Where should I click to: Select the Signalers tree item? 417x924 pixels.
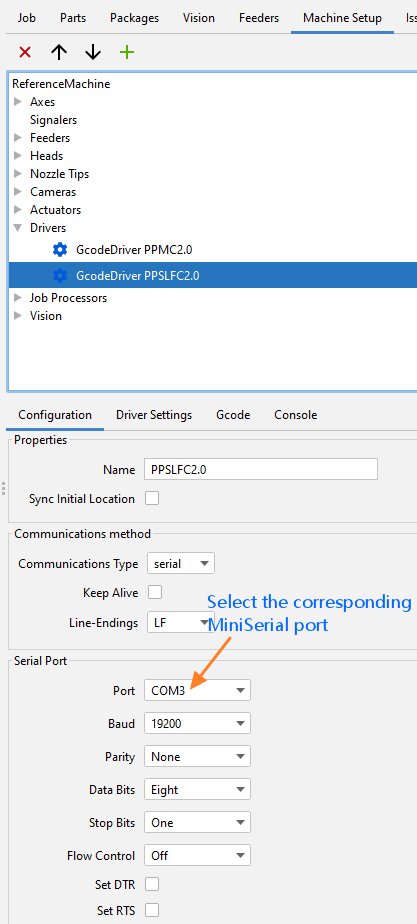[x=54, y=120]
